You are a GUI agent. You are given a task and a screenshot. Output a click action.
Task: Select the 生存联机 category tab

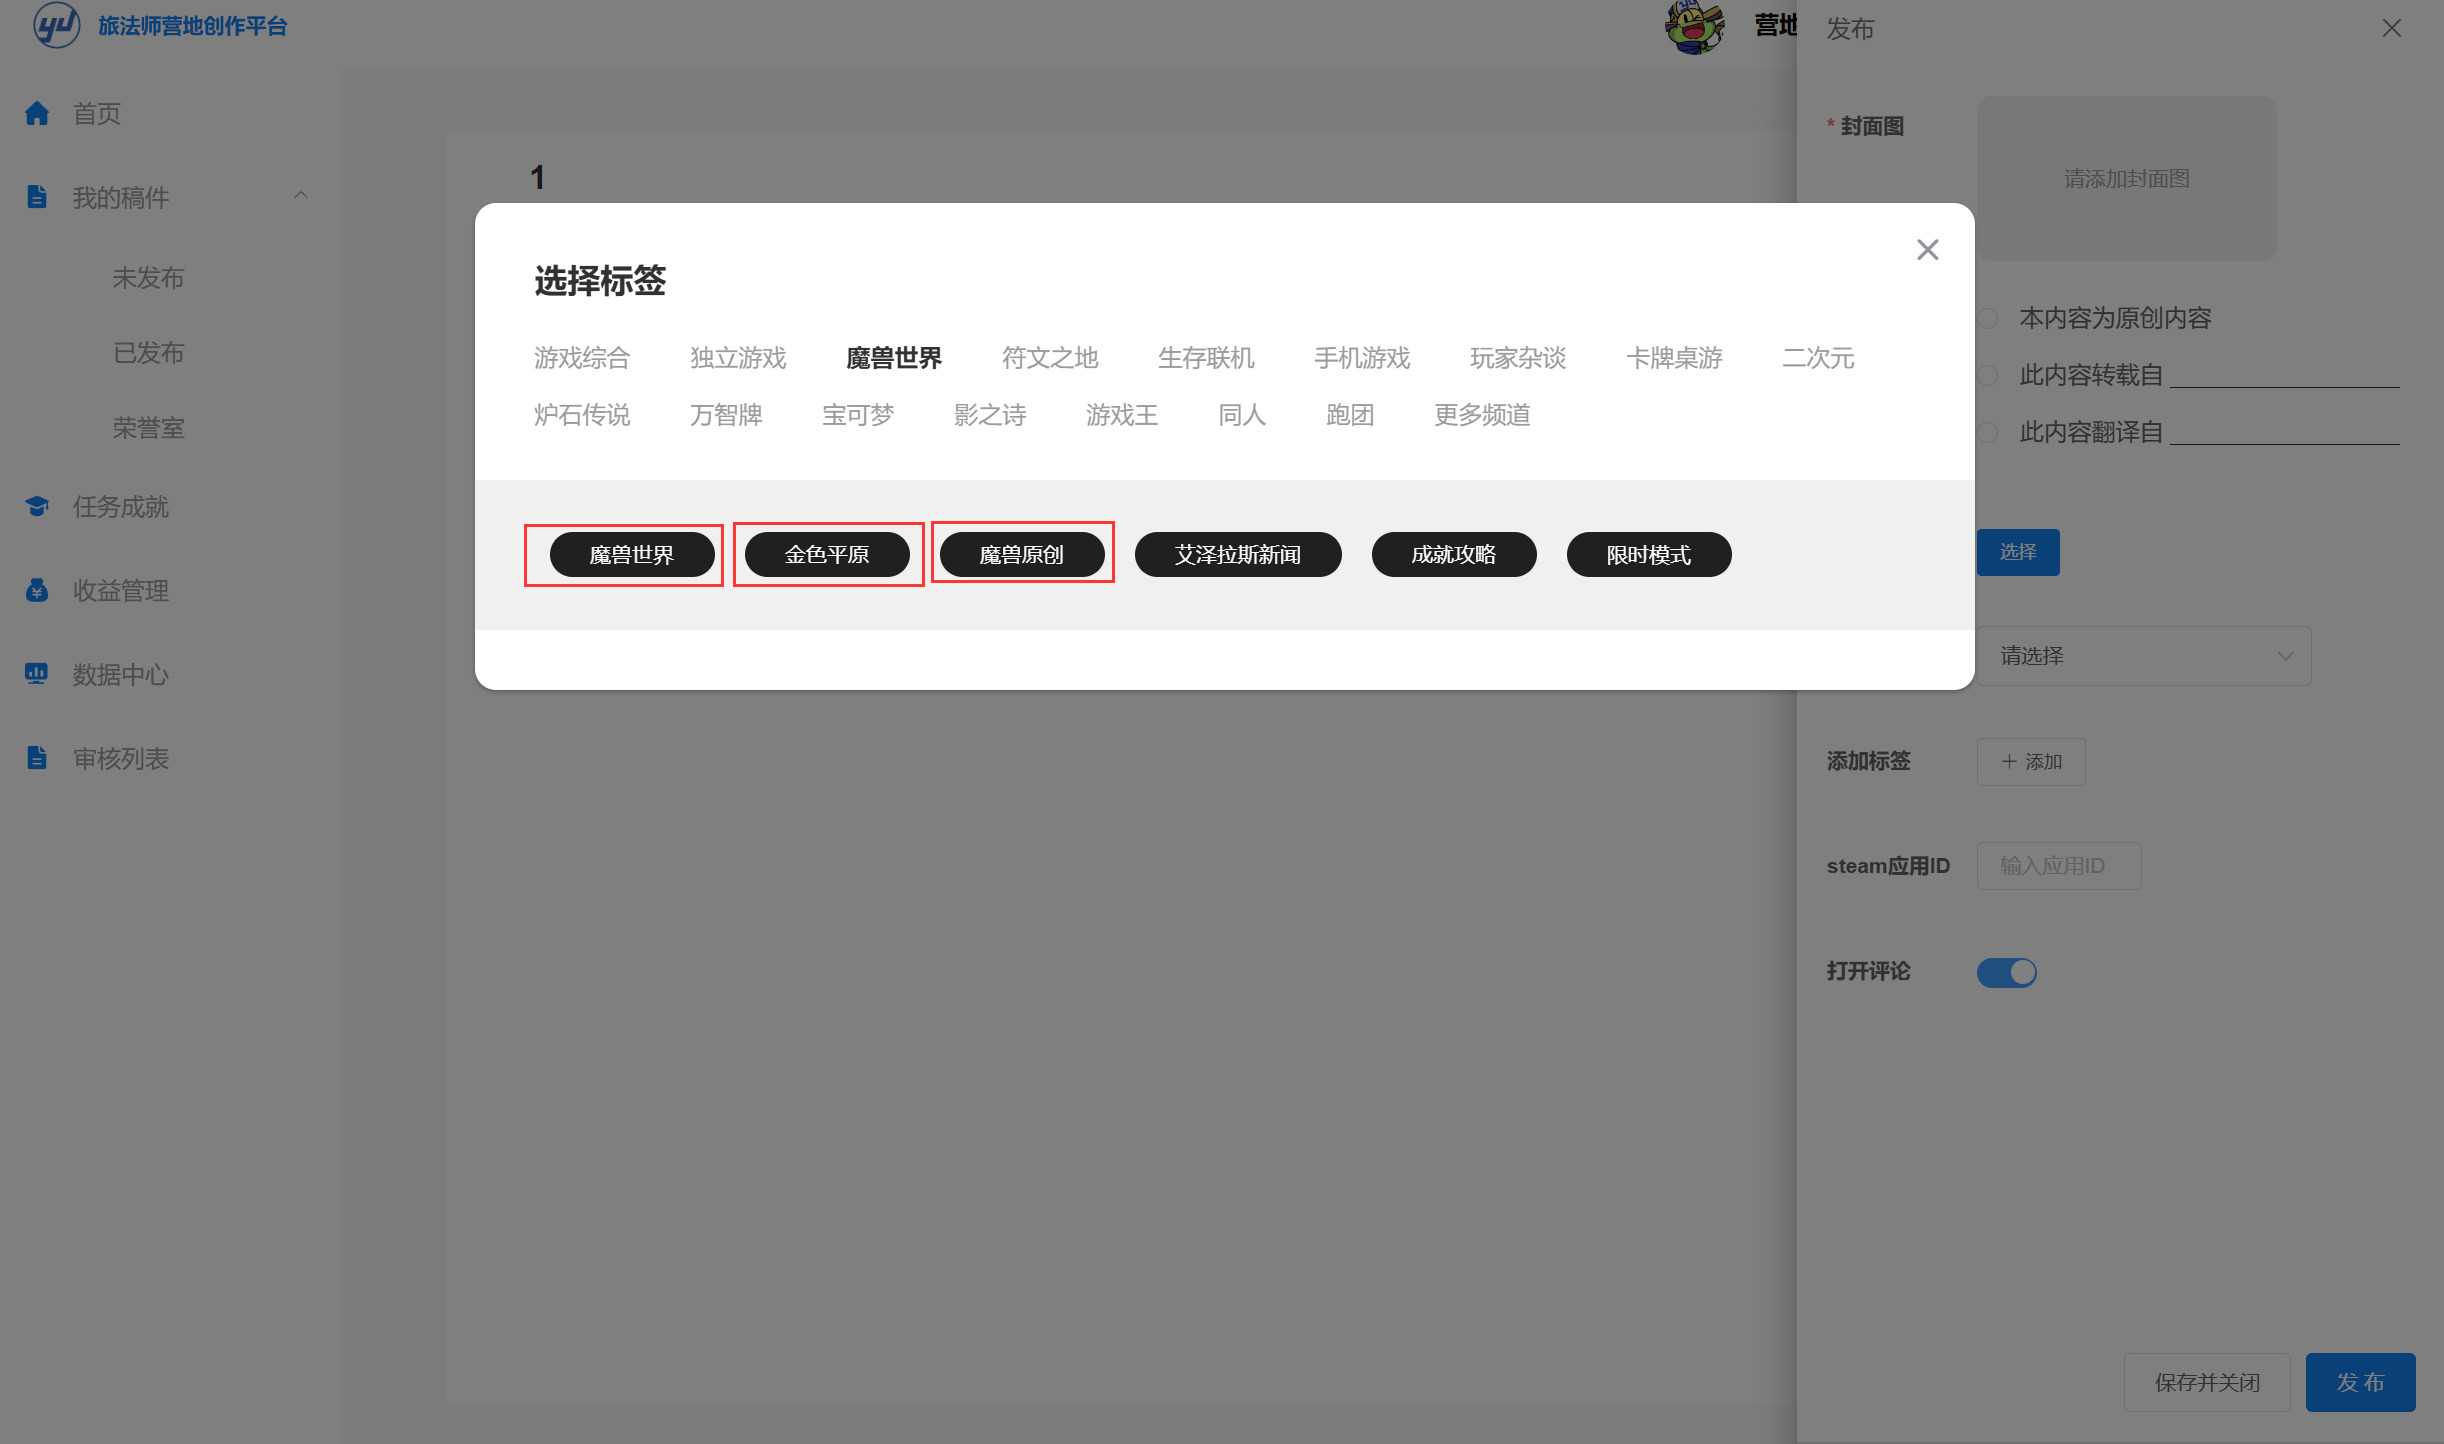tap(1206, 357)
